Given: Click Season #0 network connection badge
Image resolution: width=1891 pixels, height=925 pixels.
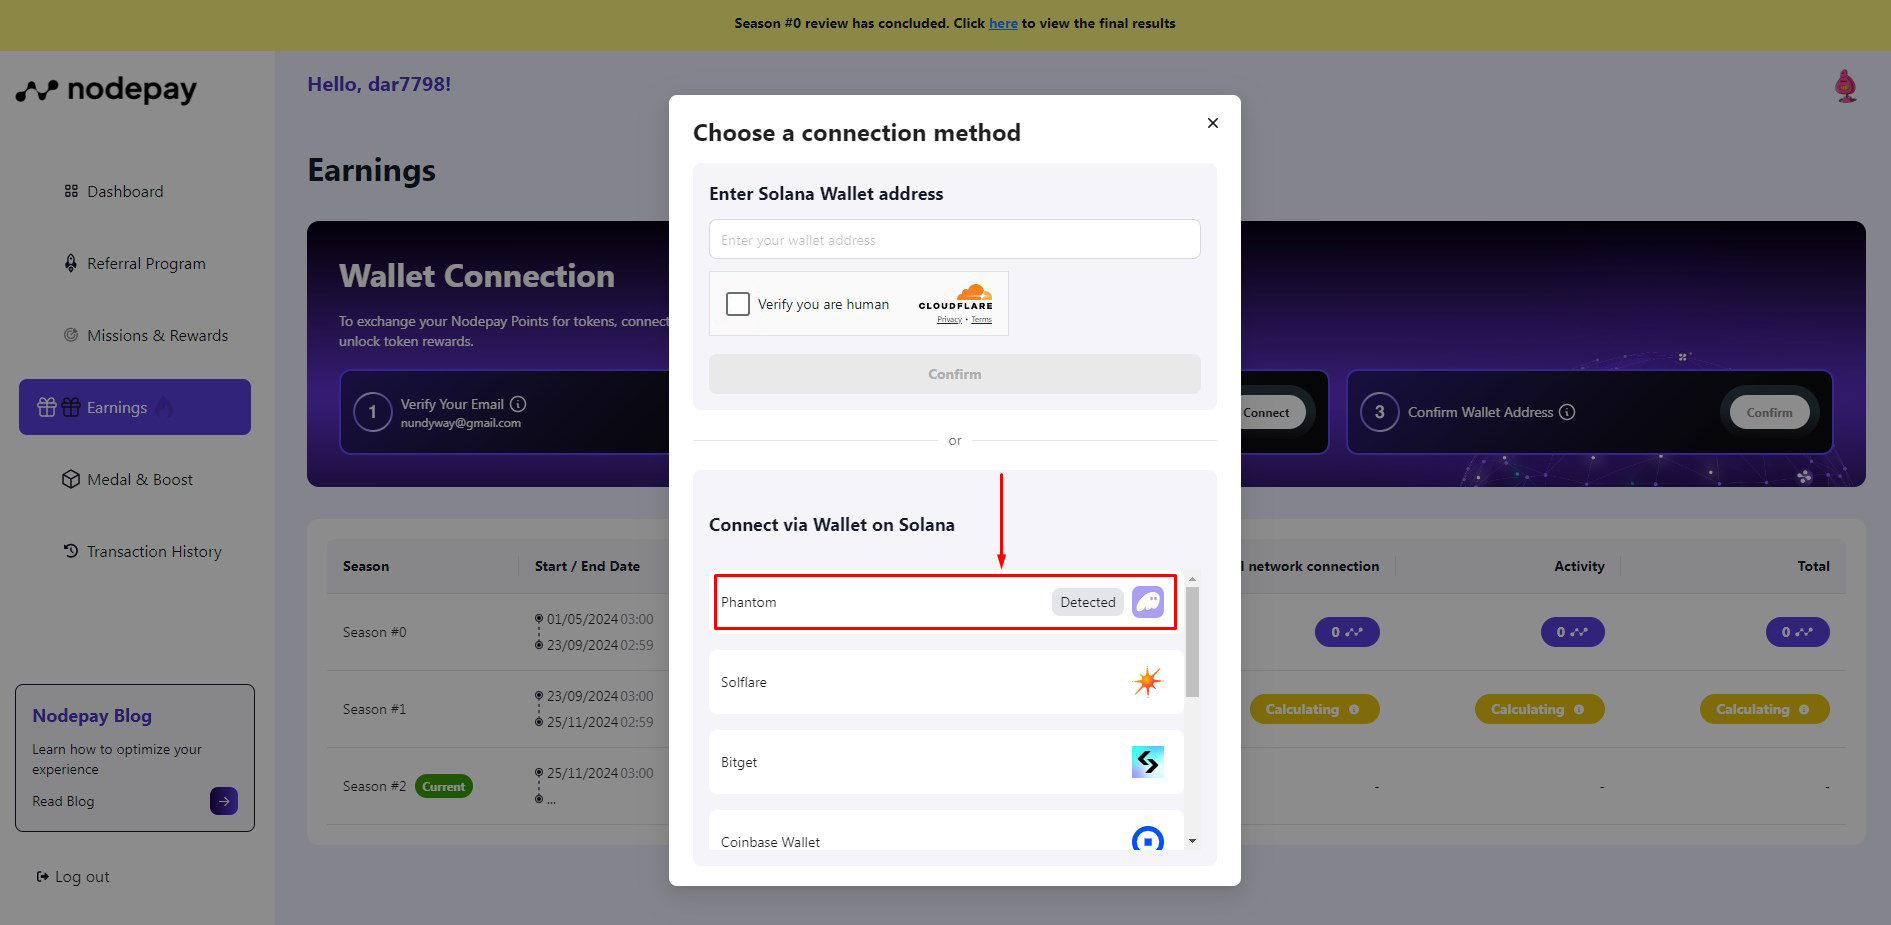Looking at the screenshot, I should coord(1347,632).
